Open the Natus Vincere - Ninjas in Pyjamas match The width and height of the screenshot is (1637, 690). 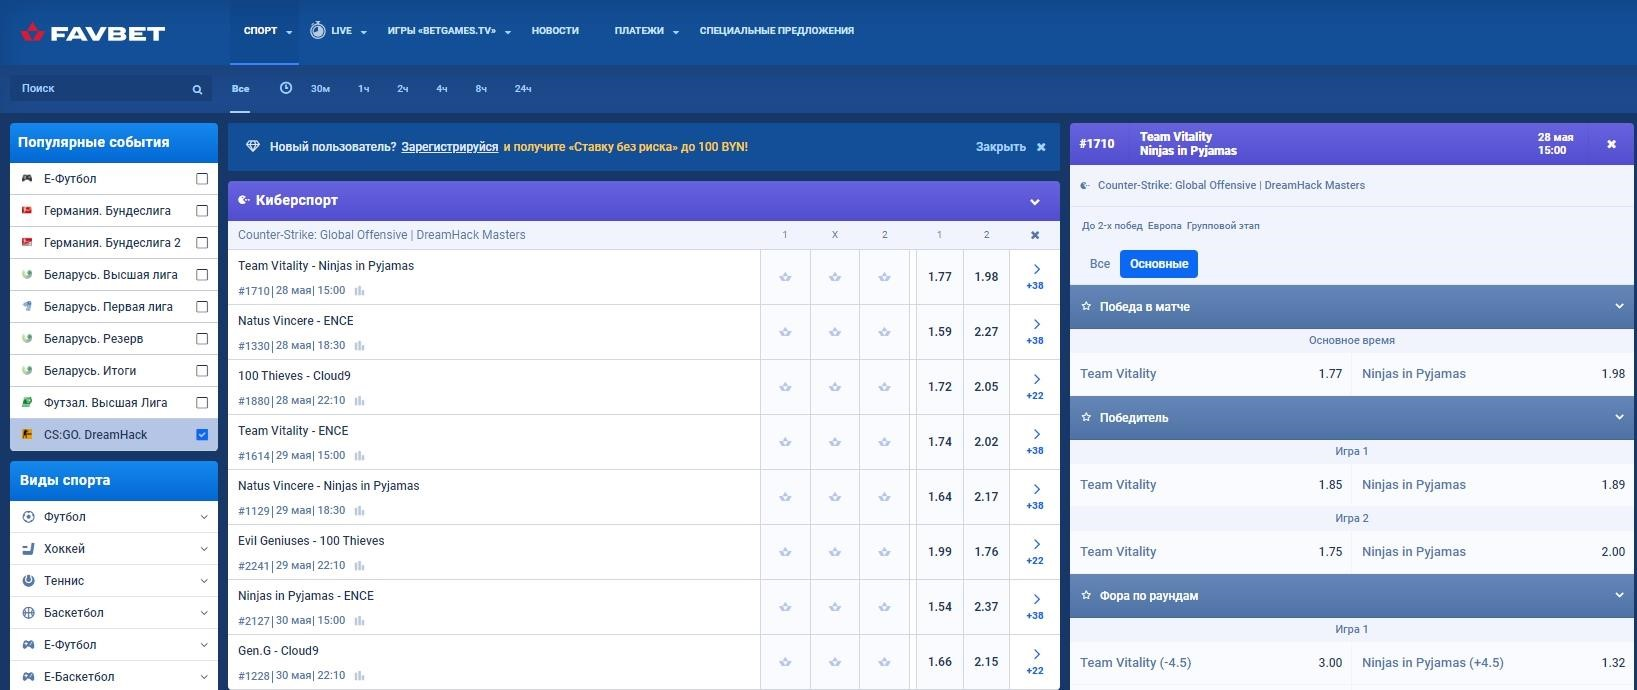[329, 486]
